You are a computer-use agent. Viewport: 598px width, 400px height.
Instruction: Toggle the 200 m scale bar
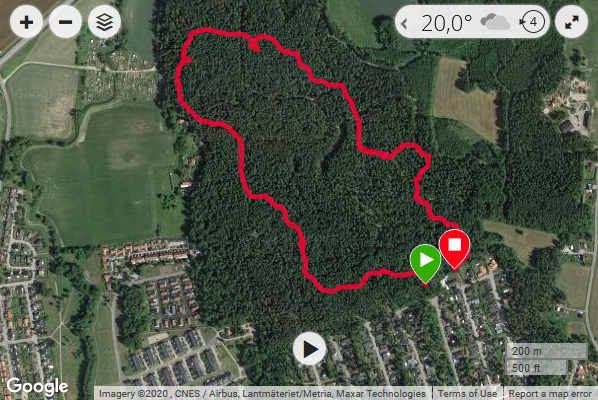(546, 351)
